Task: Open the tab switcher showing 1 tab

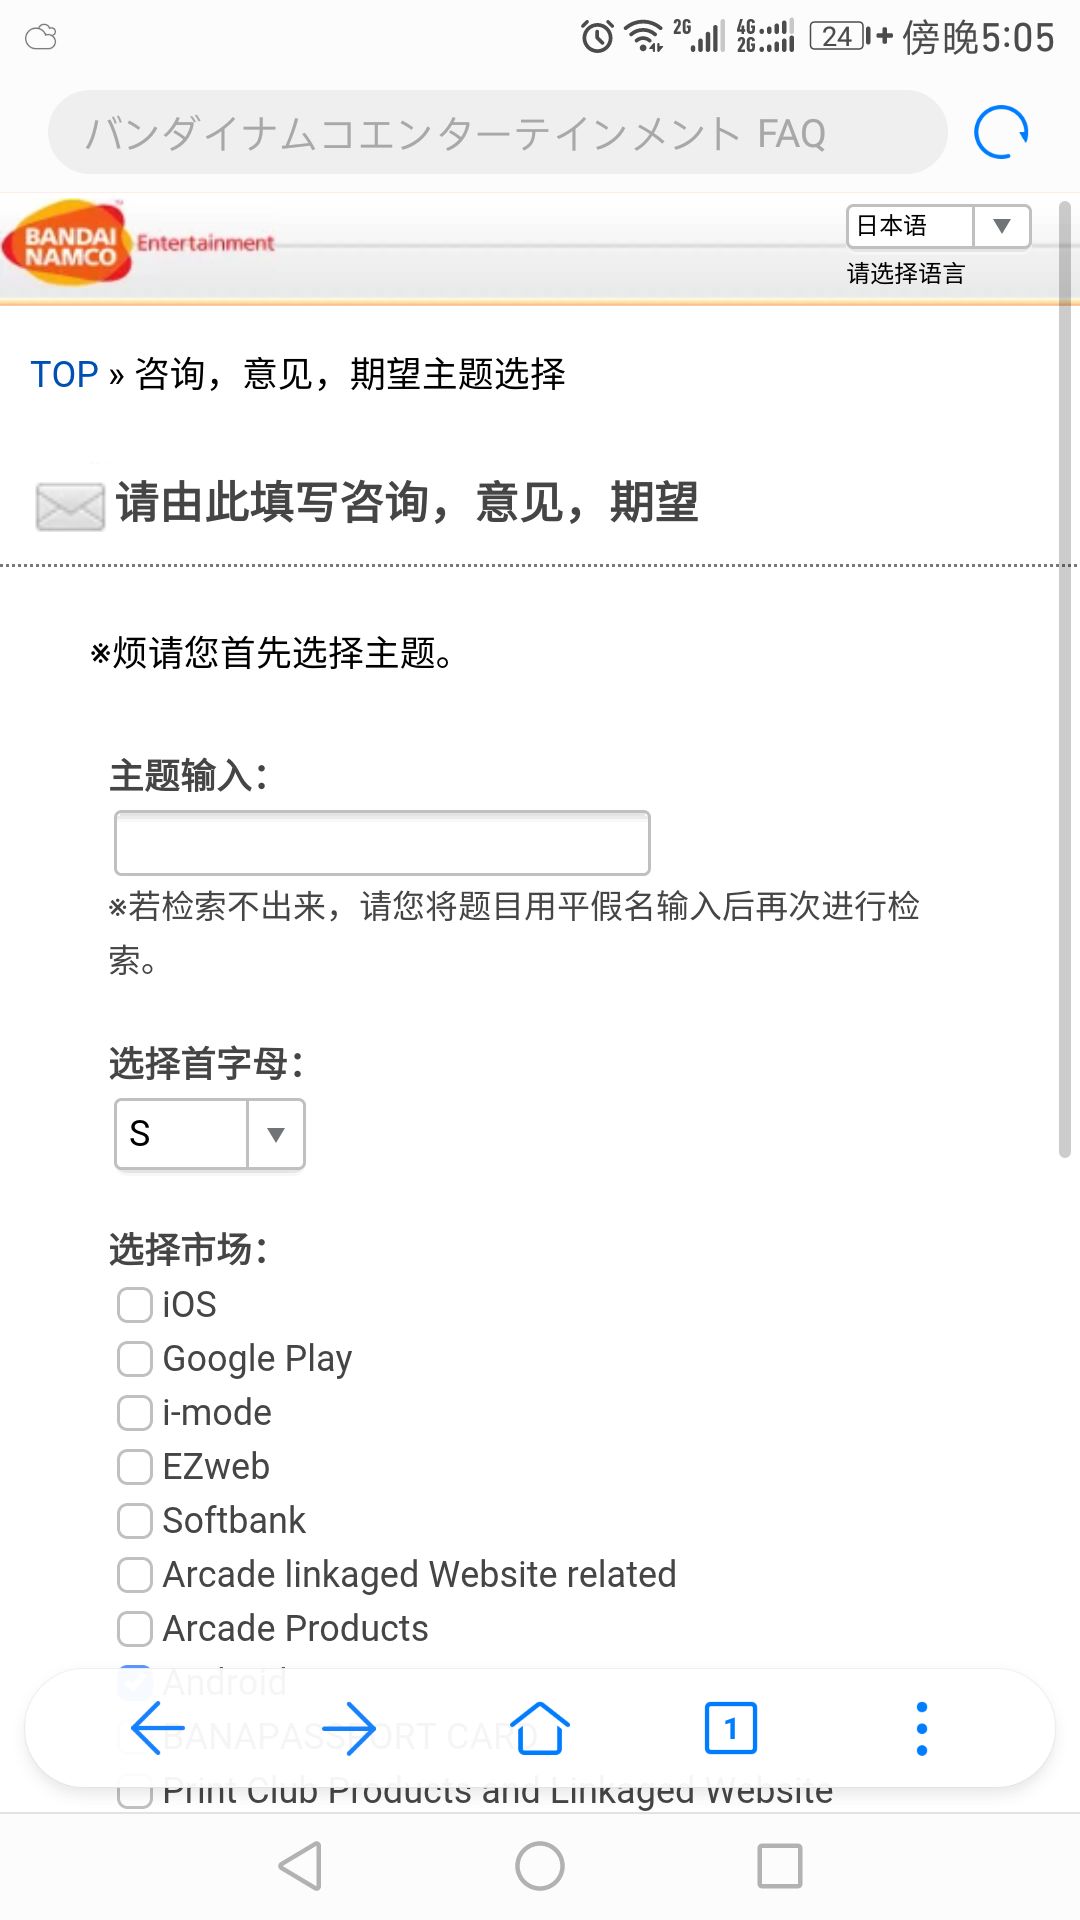Action: pos(731,1728)
